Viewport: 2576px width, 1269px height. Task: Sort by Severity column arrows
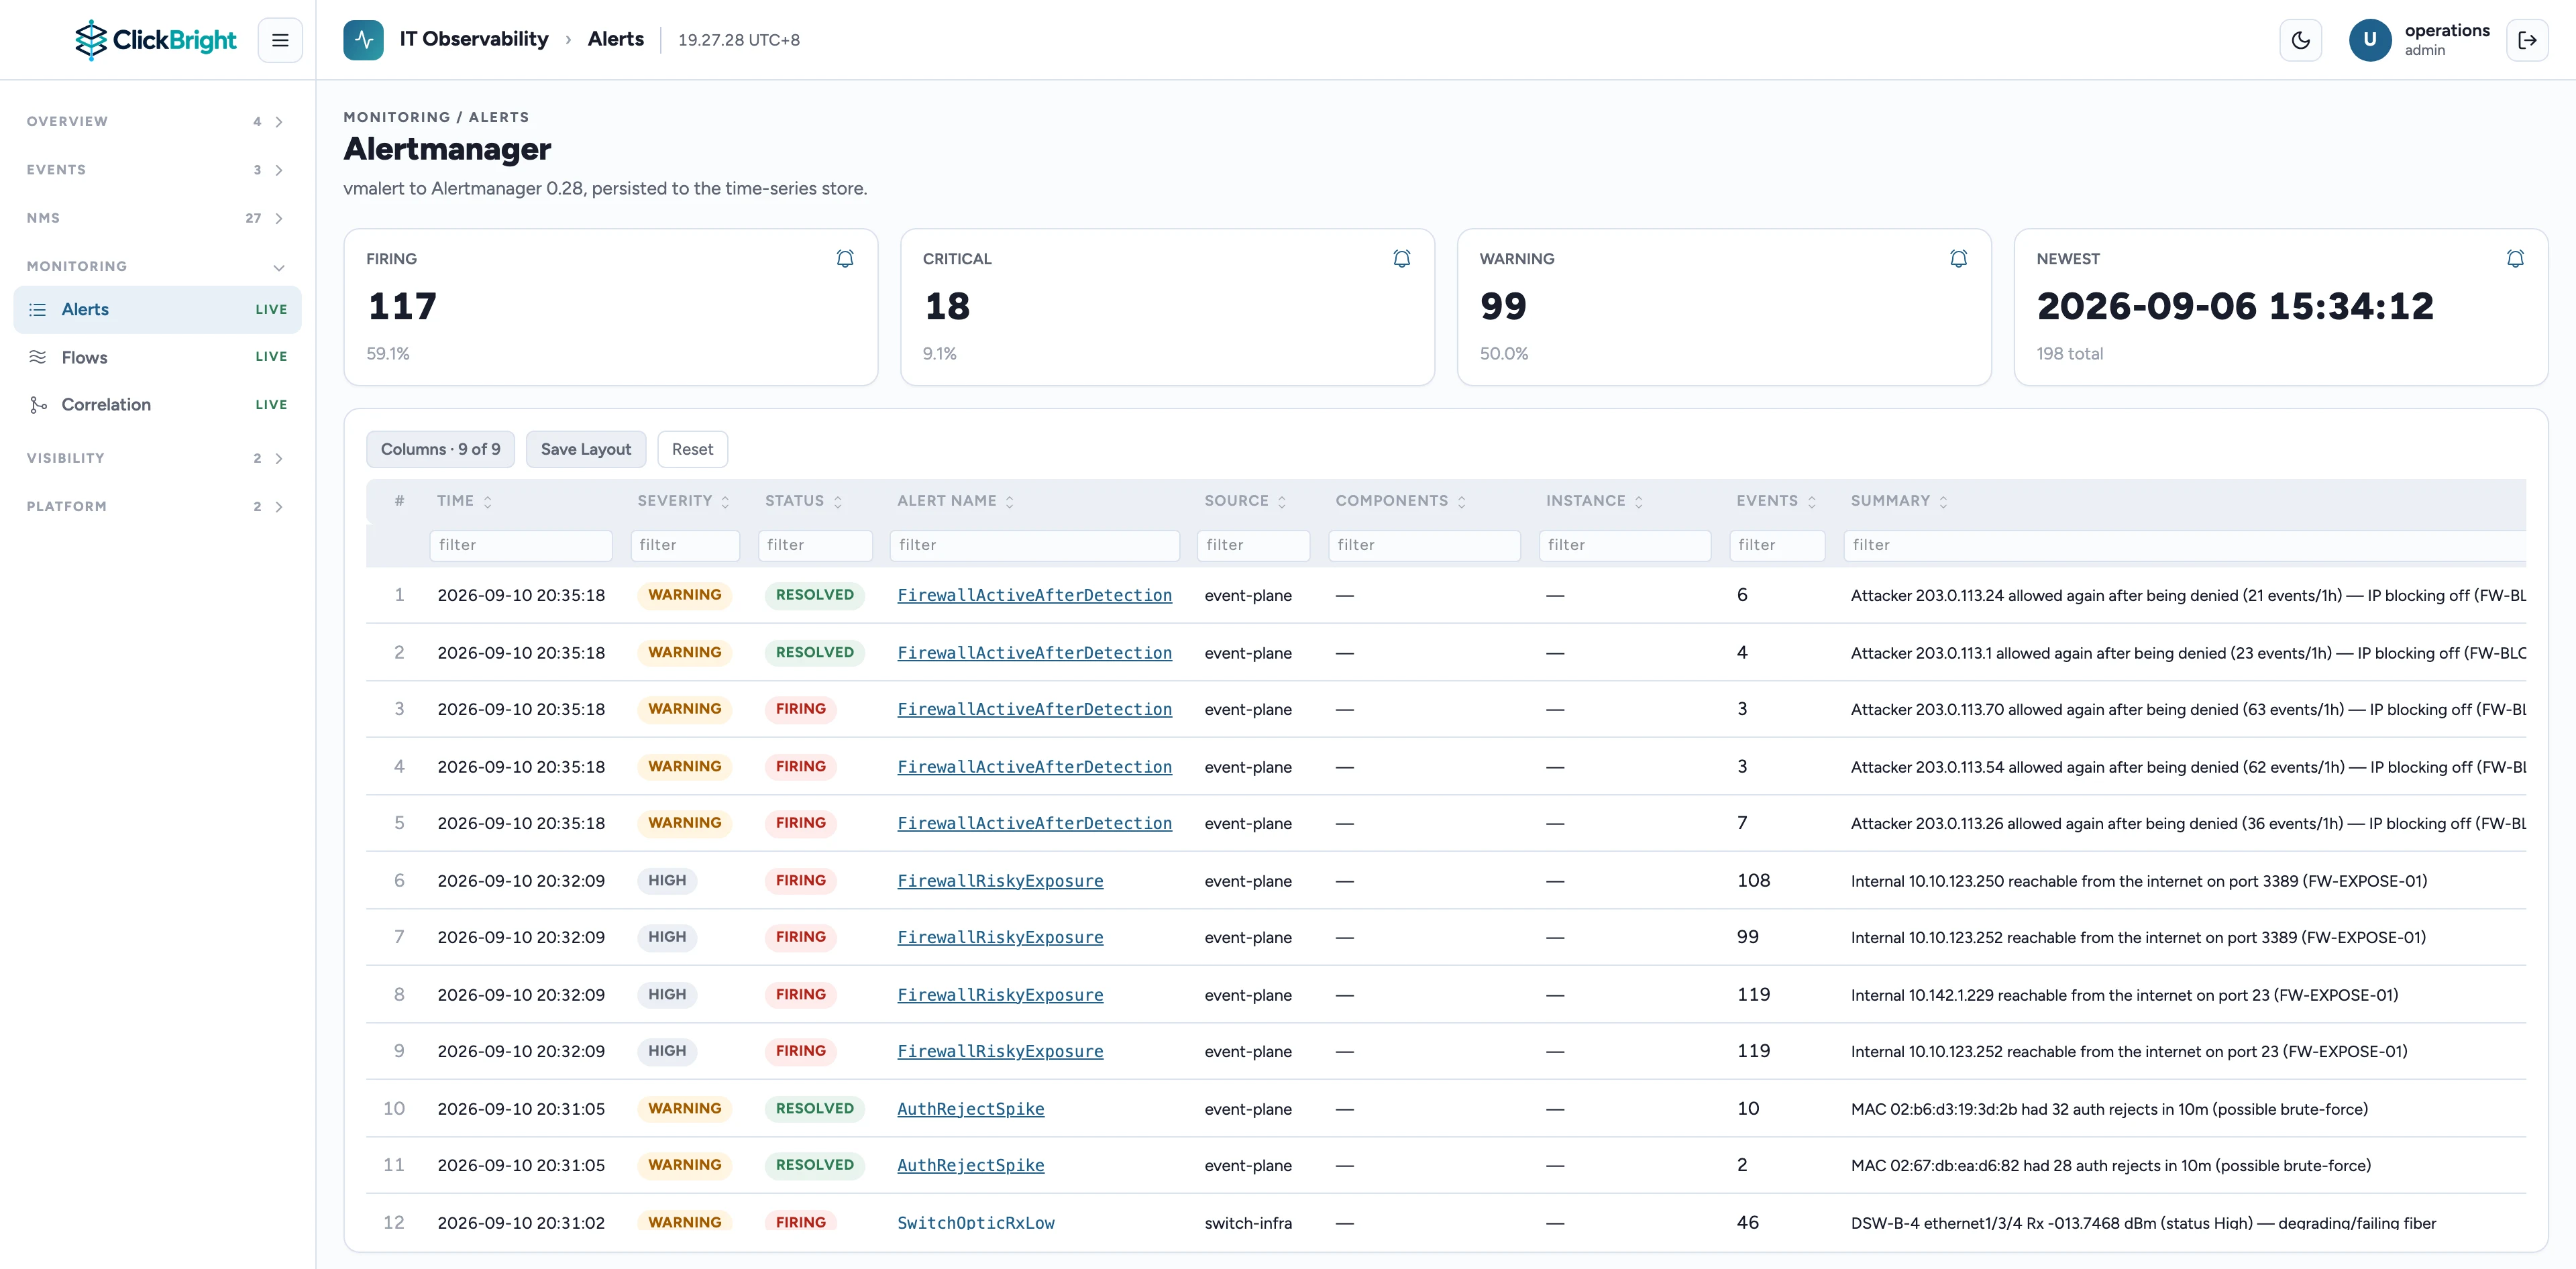coord(725,501)
